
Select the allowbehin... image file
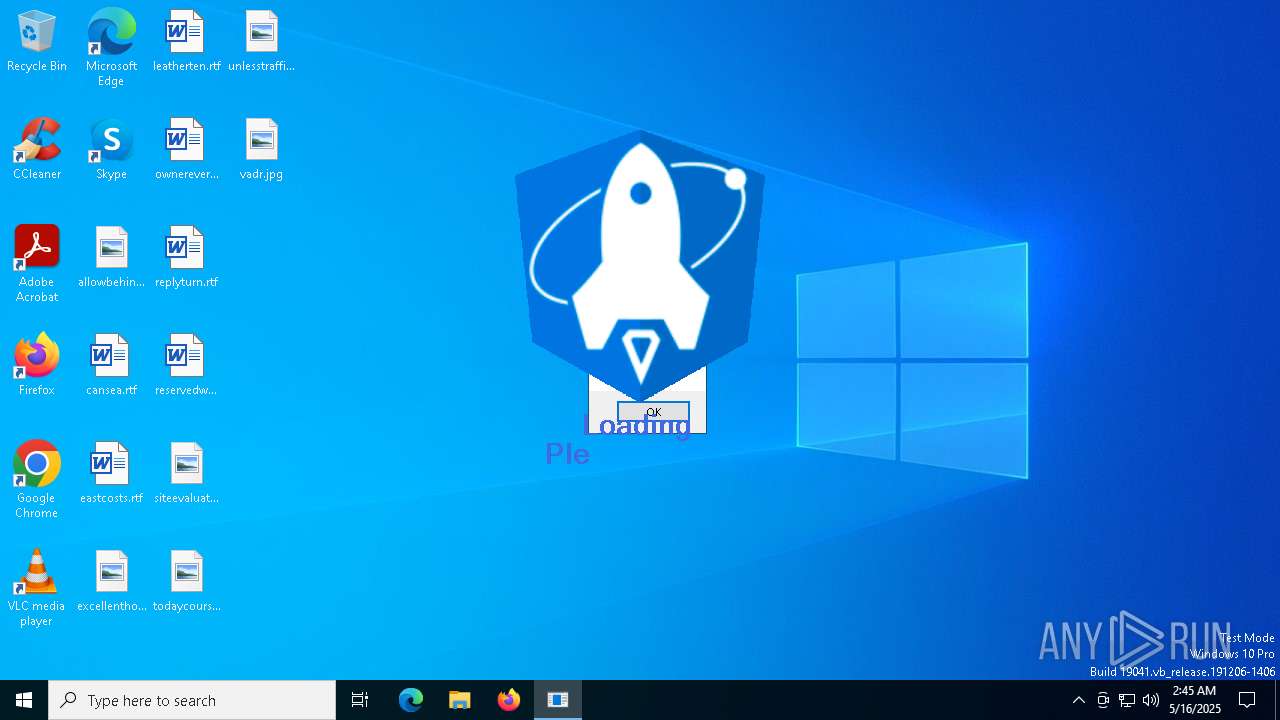tap(111, 258)
